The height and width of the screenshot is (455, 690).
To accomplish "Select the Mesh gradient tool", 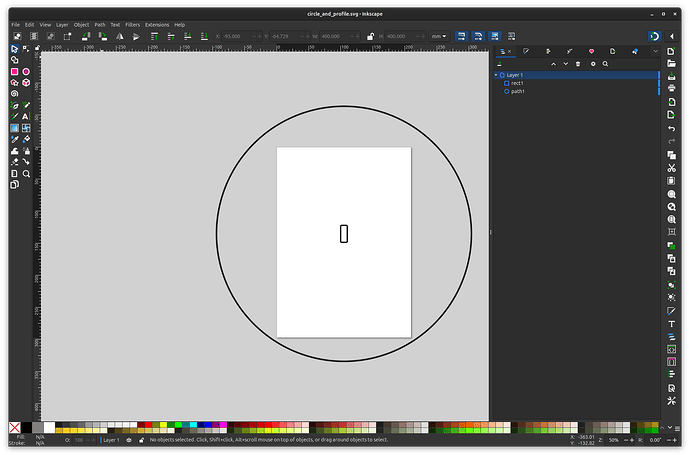I will [x=26, y=128].
